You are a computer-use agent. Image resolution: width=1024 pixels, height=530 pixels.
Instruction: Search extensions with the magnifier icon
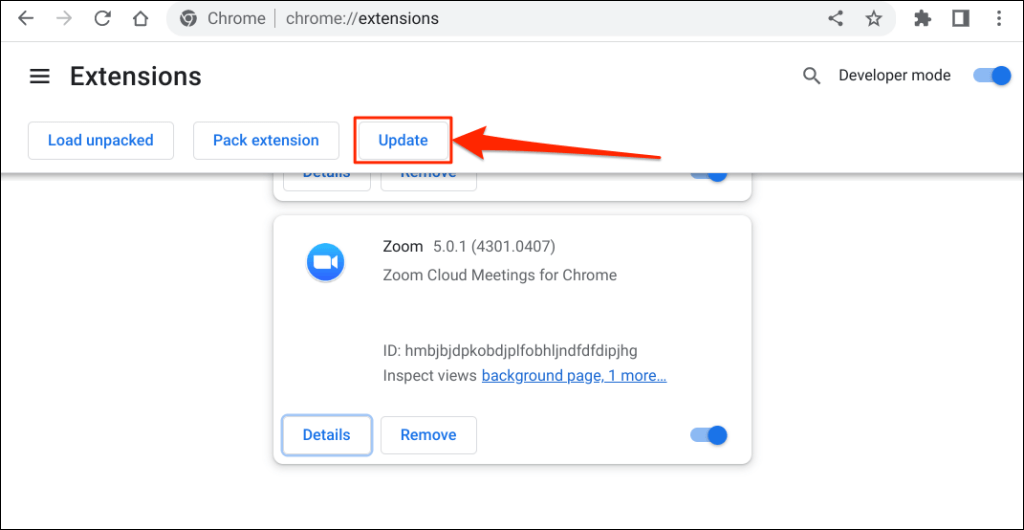click(811, 76)
